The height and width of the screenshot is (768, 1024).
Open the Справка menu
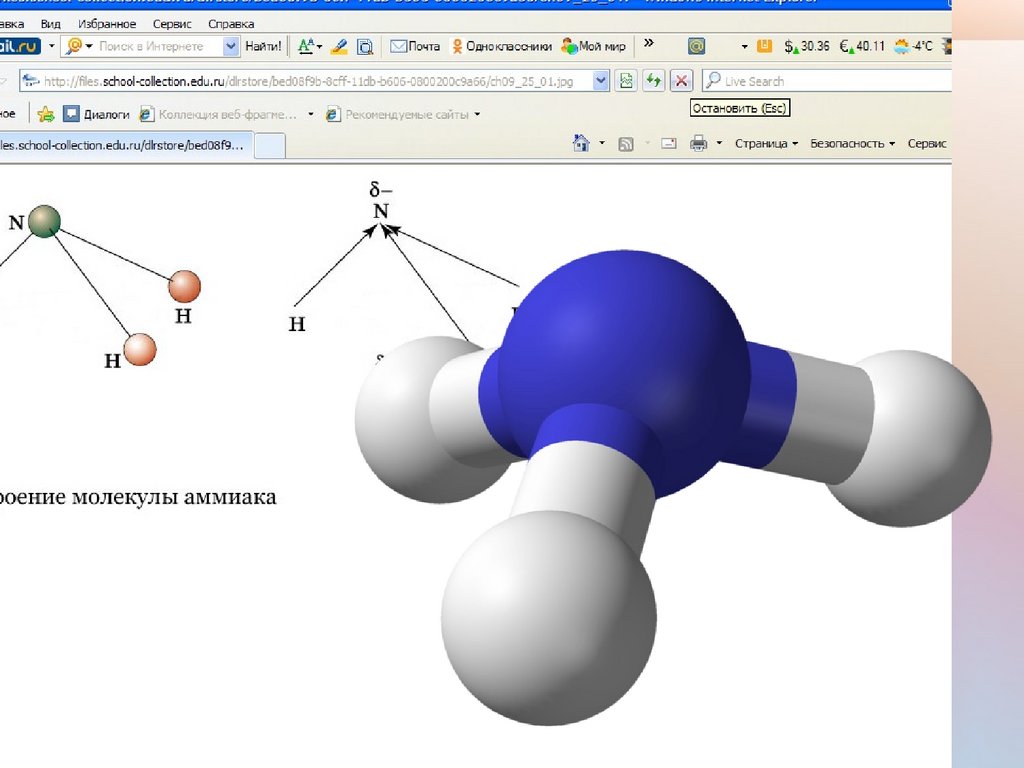click(x=231, y=23)
